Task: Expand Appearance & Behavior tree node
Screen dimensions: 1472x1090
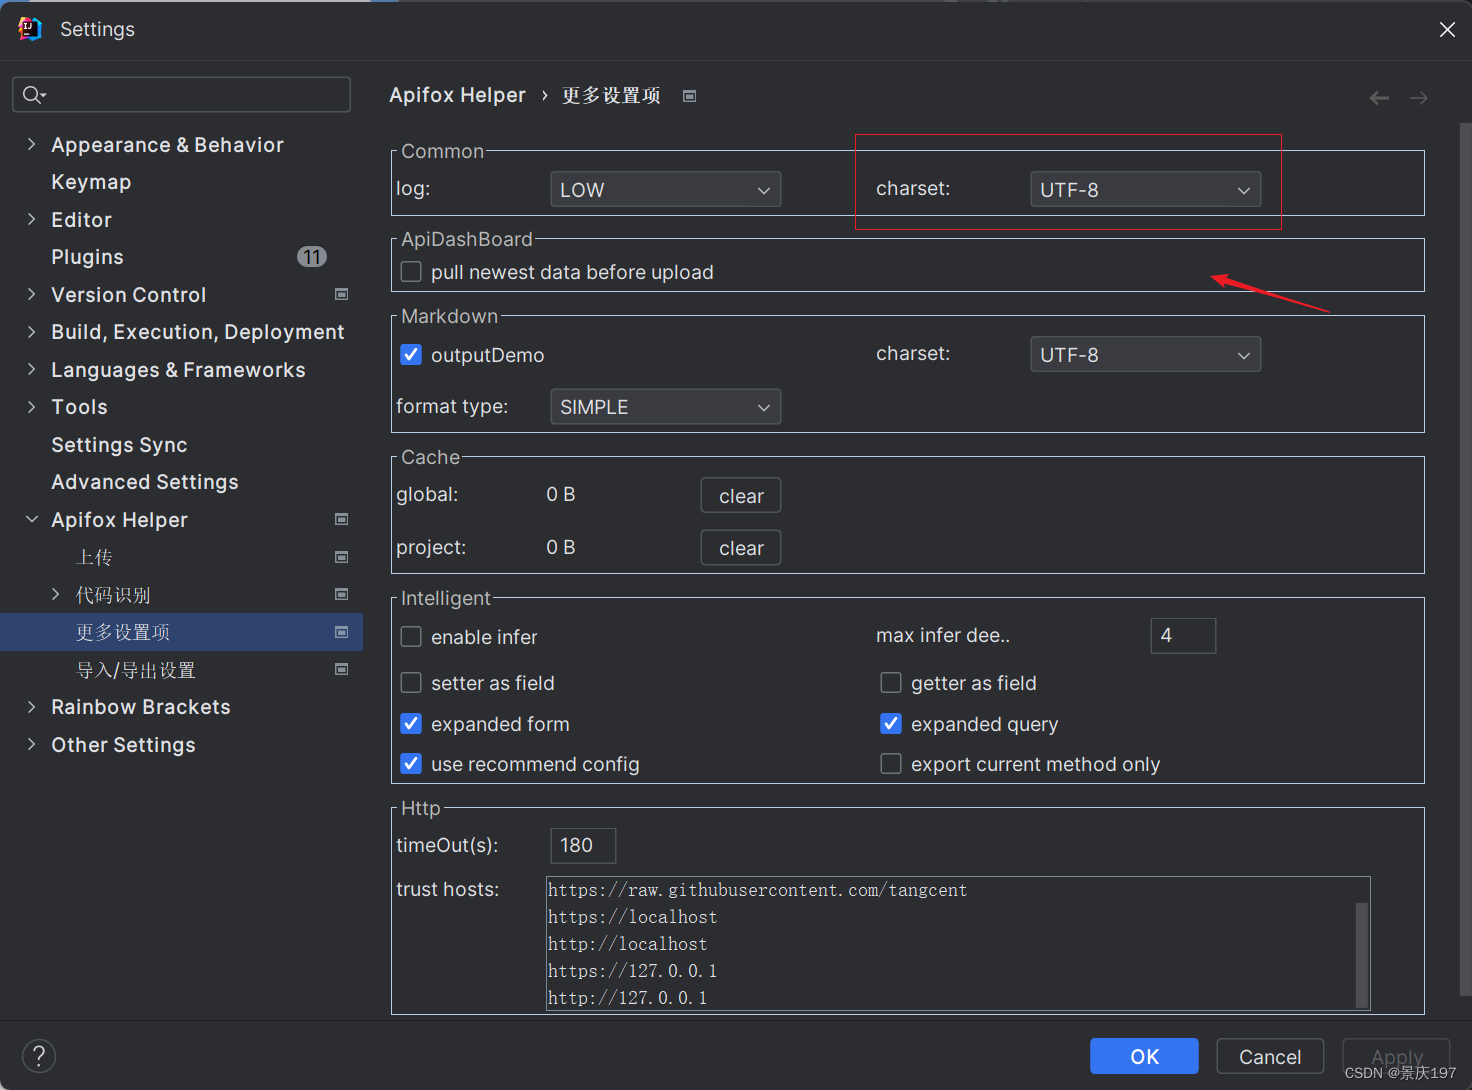Action: click(31, 144)
